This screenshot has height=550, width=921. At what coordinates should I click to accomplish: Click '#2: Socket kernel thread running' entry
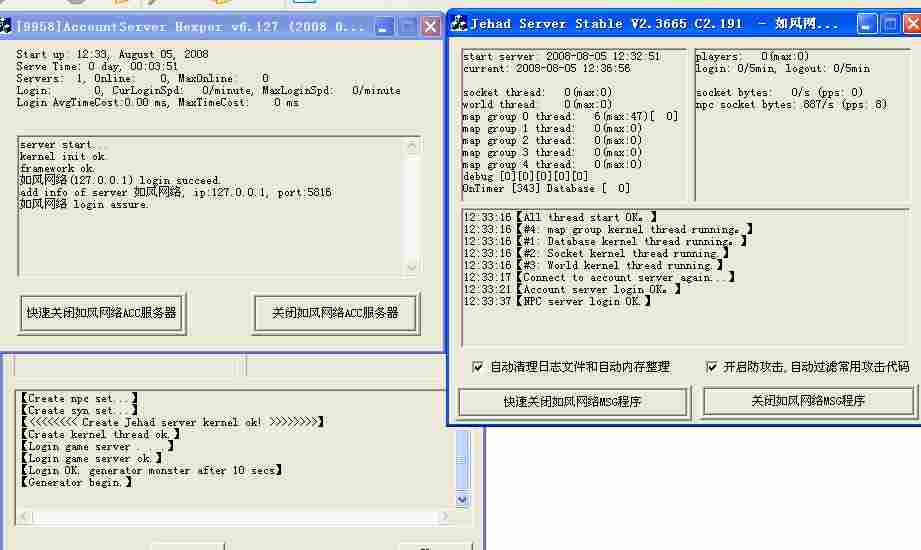(596, 254)
